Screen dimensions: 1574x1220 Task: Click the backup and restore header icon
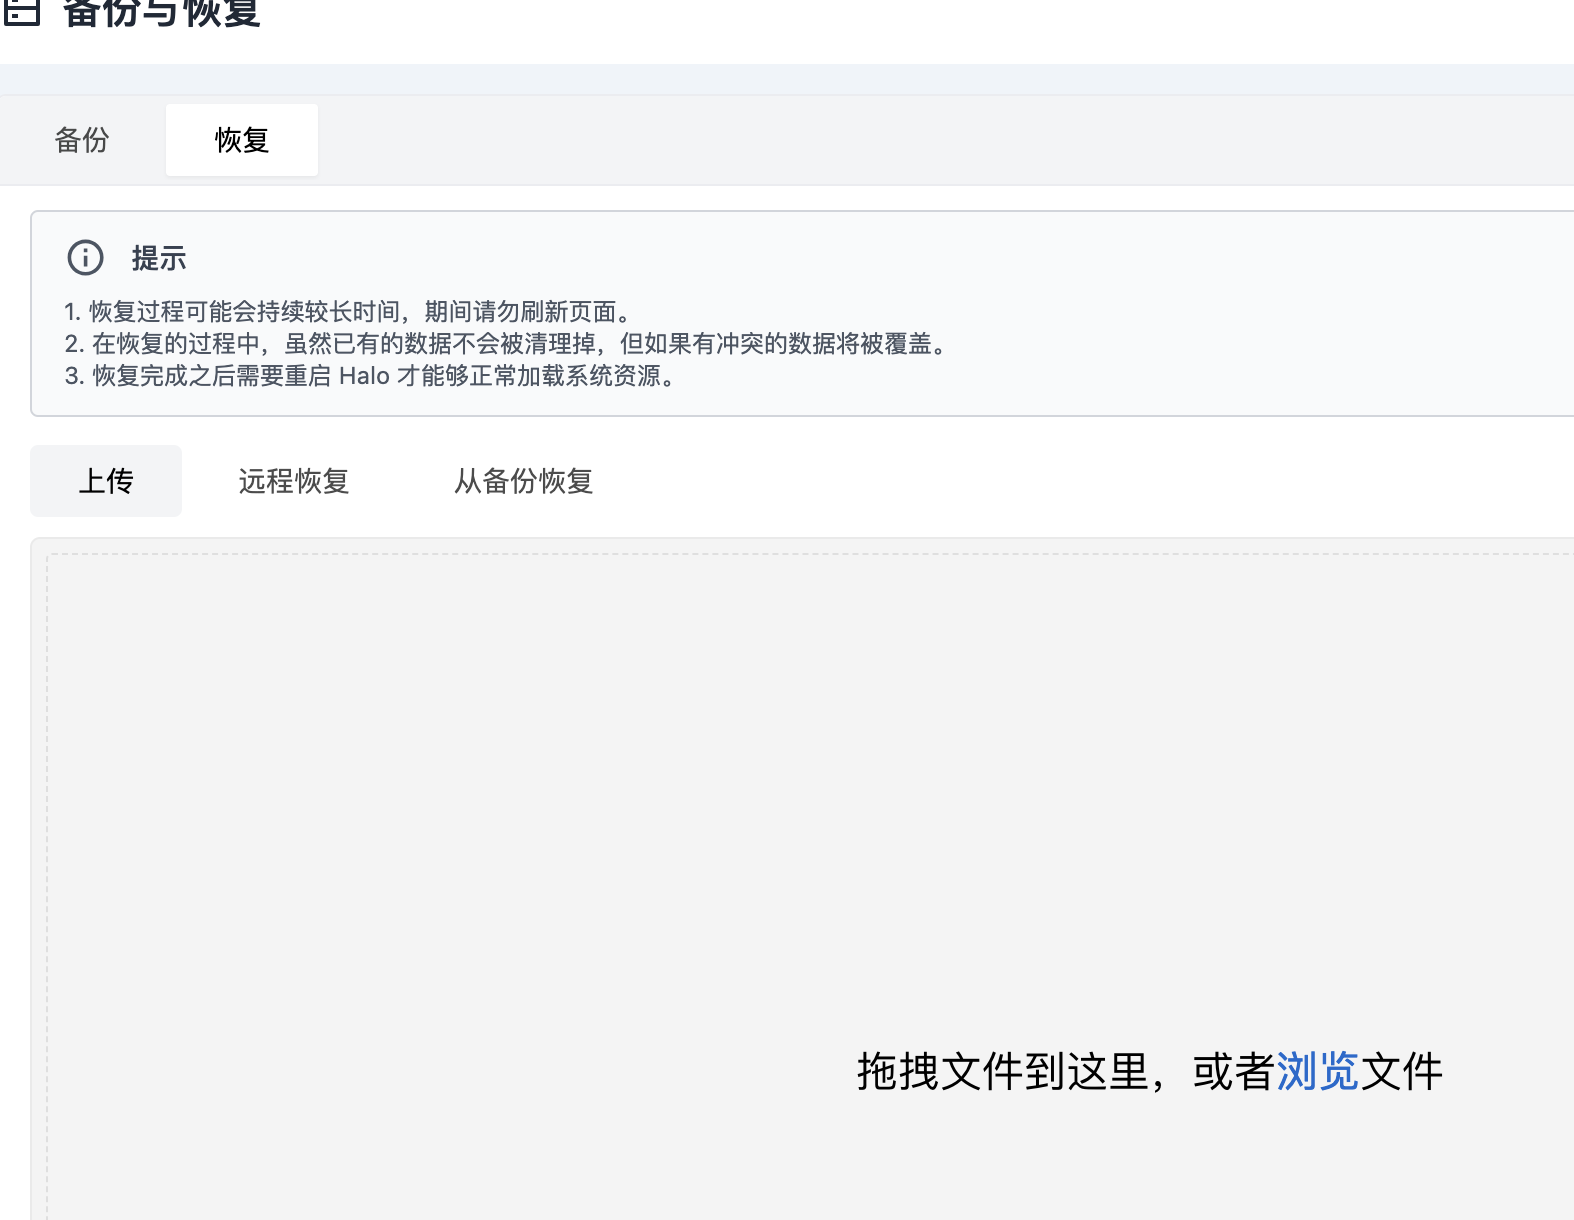point(22,10)
